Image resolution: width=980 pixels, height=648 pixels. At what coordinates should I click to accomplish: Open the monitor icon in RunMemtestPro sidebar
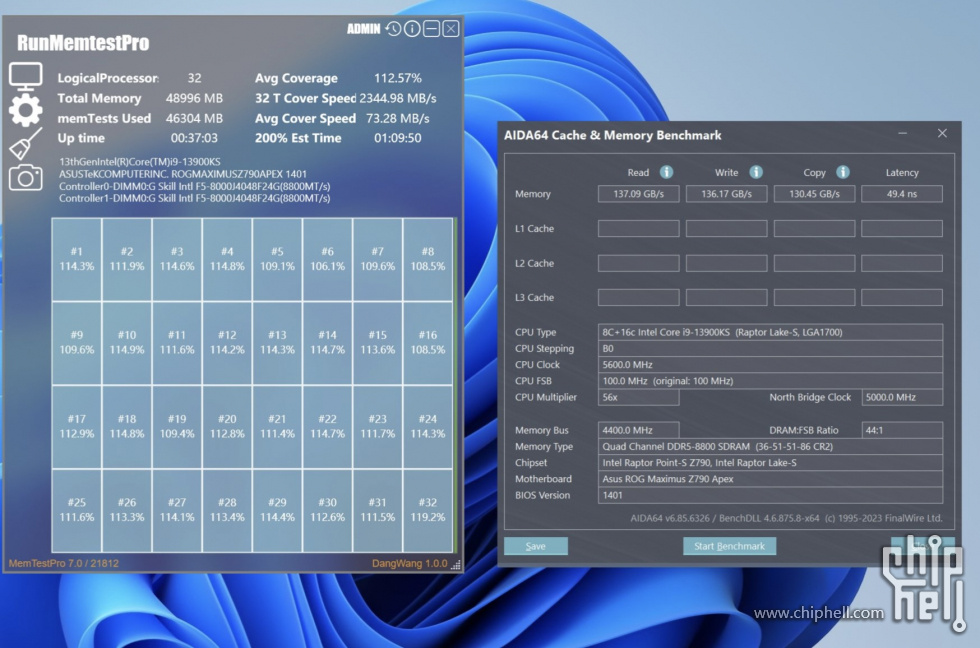26,77
